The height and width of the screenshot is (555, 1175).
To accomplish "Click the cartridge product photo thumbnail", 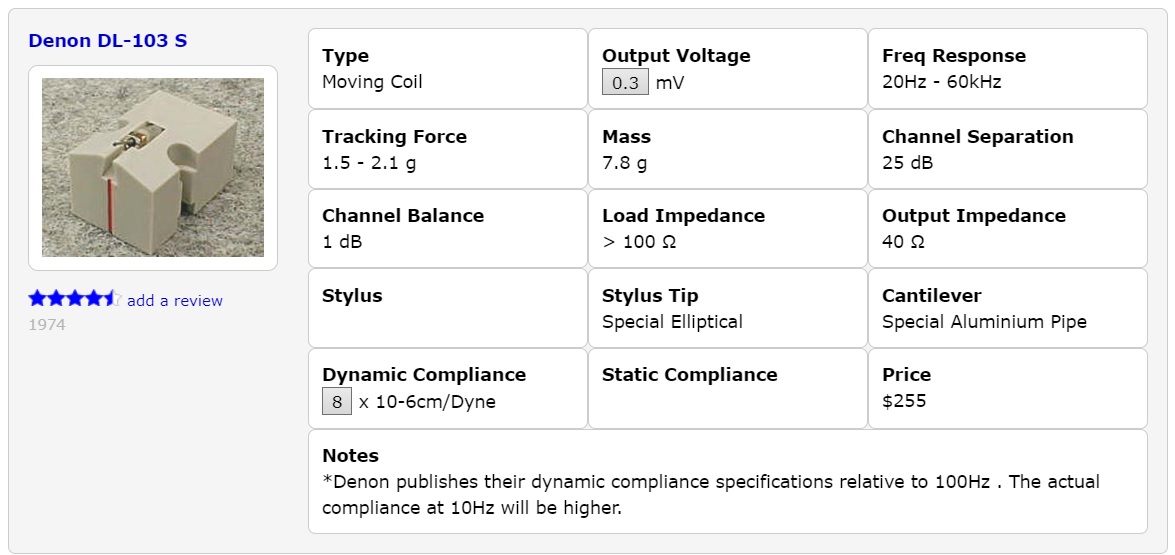I will pos(153,168).
